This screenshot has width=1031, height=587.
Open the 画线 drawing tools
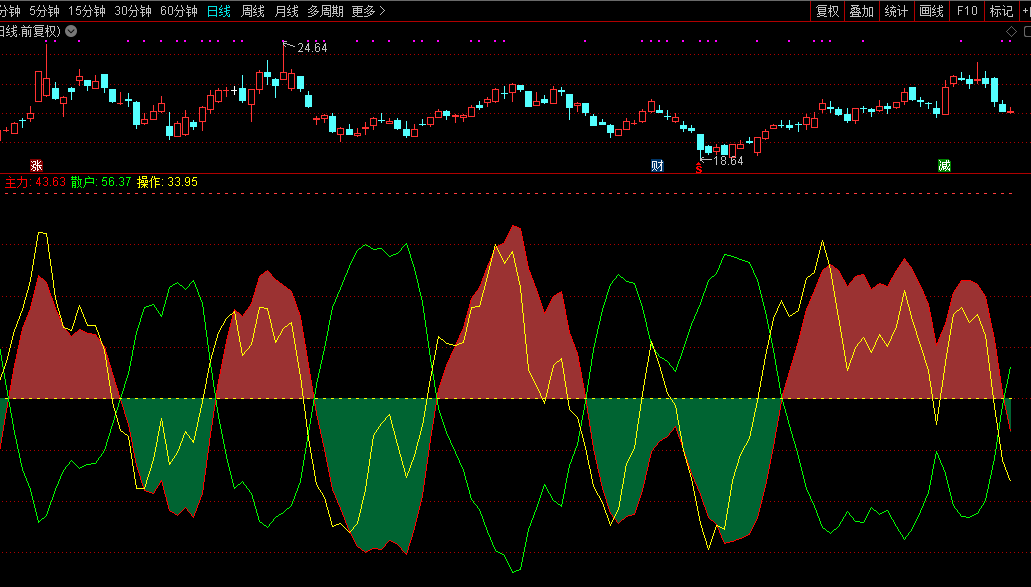[931, 11]
